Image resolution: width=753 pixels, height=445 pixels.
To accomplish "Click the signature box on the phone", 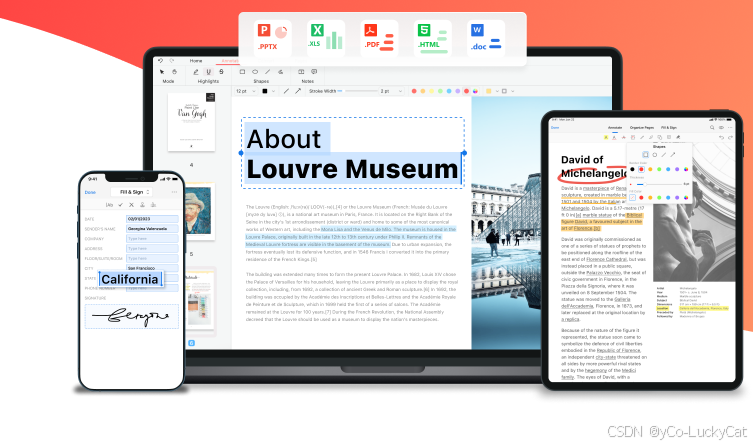I will click(132, 316).
